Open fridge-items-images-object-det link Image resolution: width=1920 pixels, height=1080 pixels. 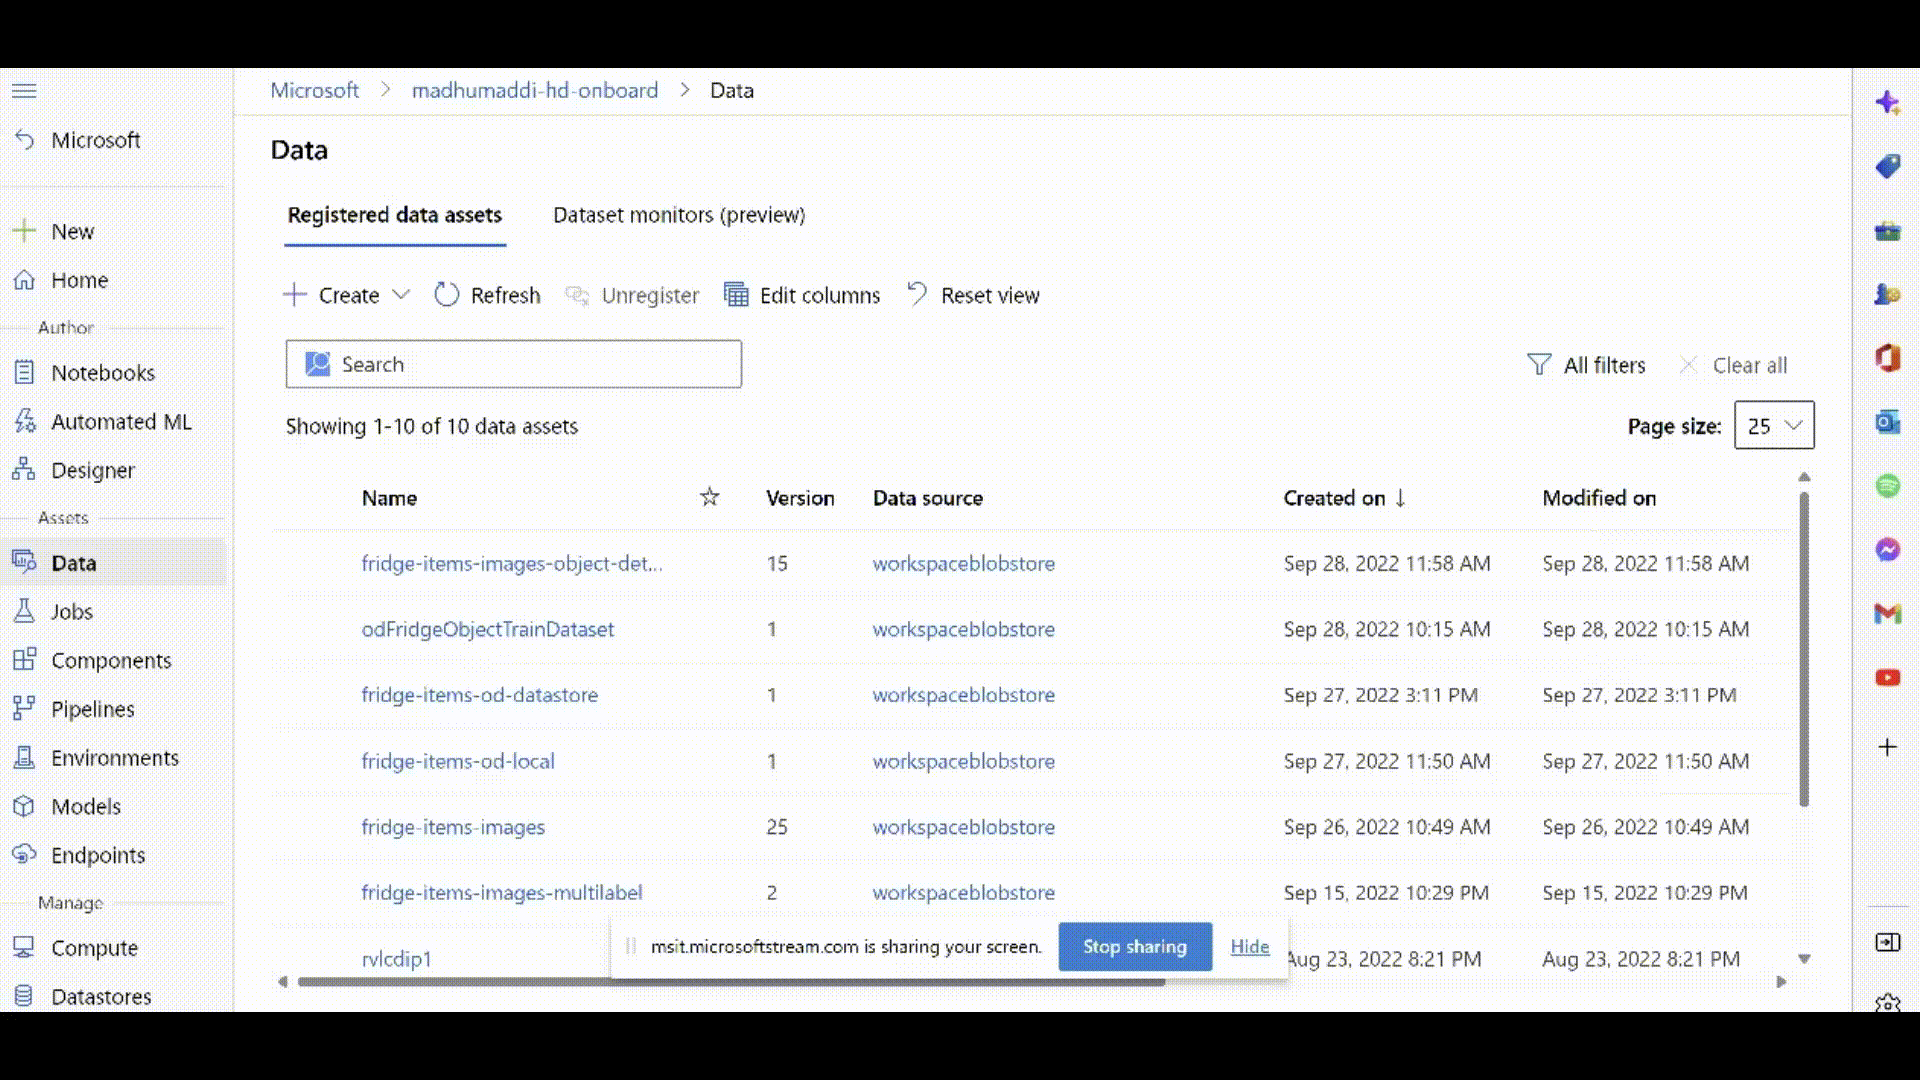click(512, 563)
